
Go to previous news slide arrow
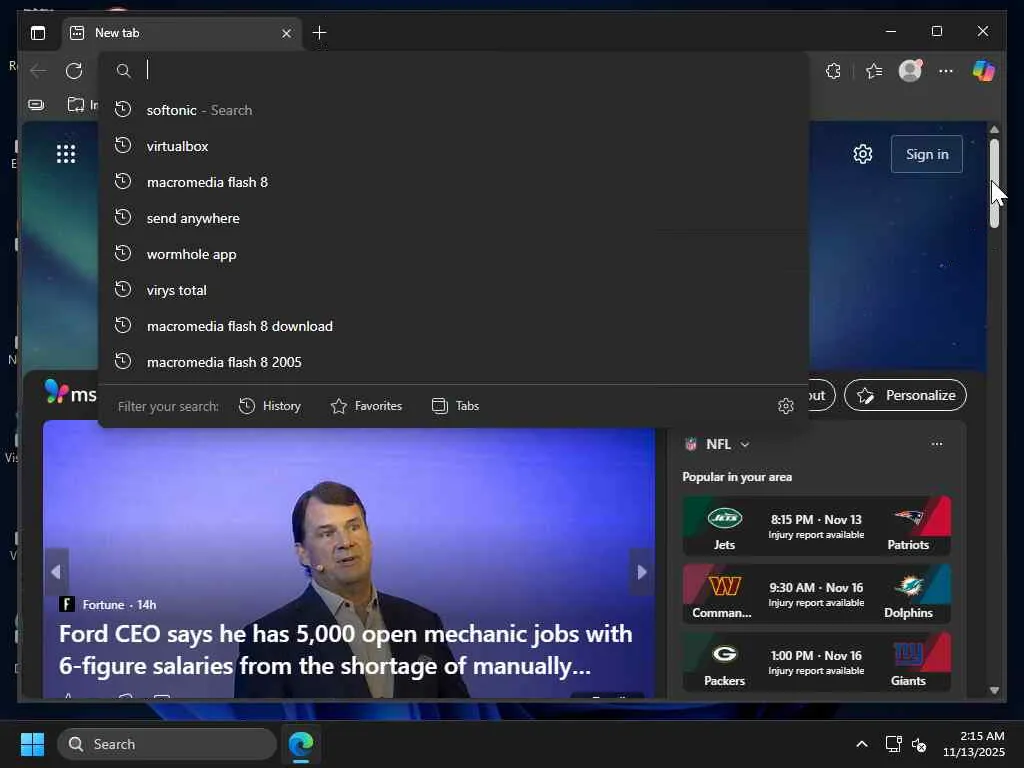pyautogui.click(x=56, y=572)
